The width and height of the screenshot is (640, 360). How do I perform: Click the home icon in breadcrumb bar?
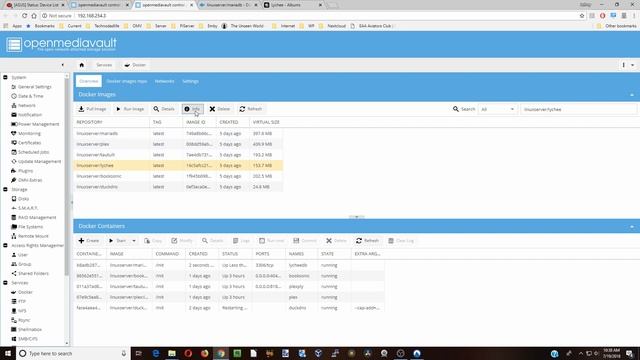82,65
